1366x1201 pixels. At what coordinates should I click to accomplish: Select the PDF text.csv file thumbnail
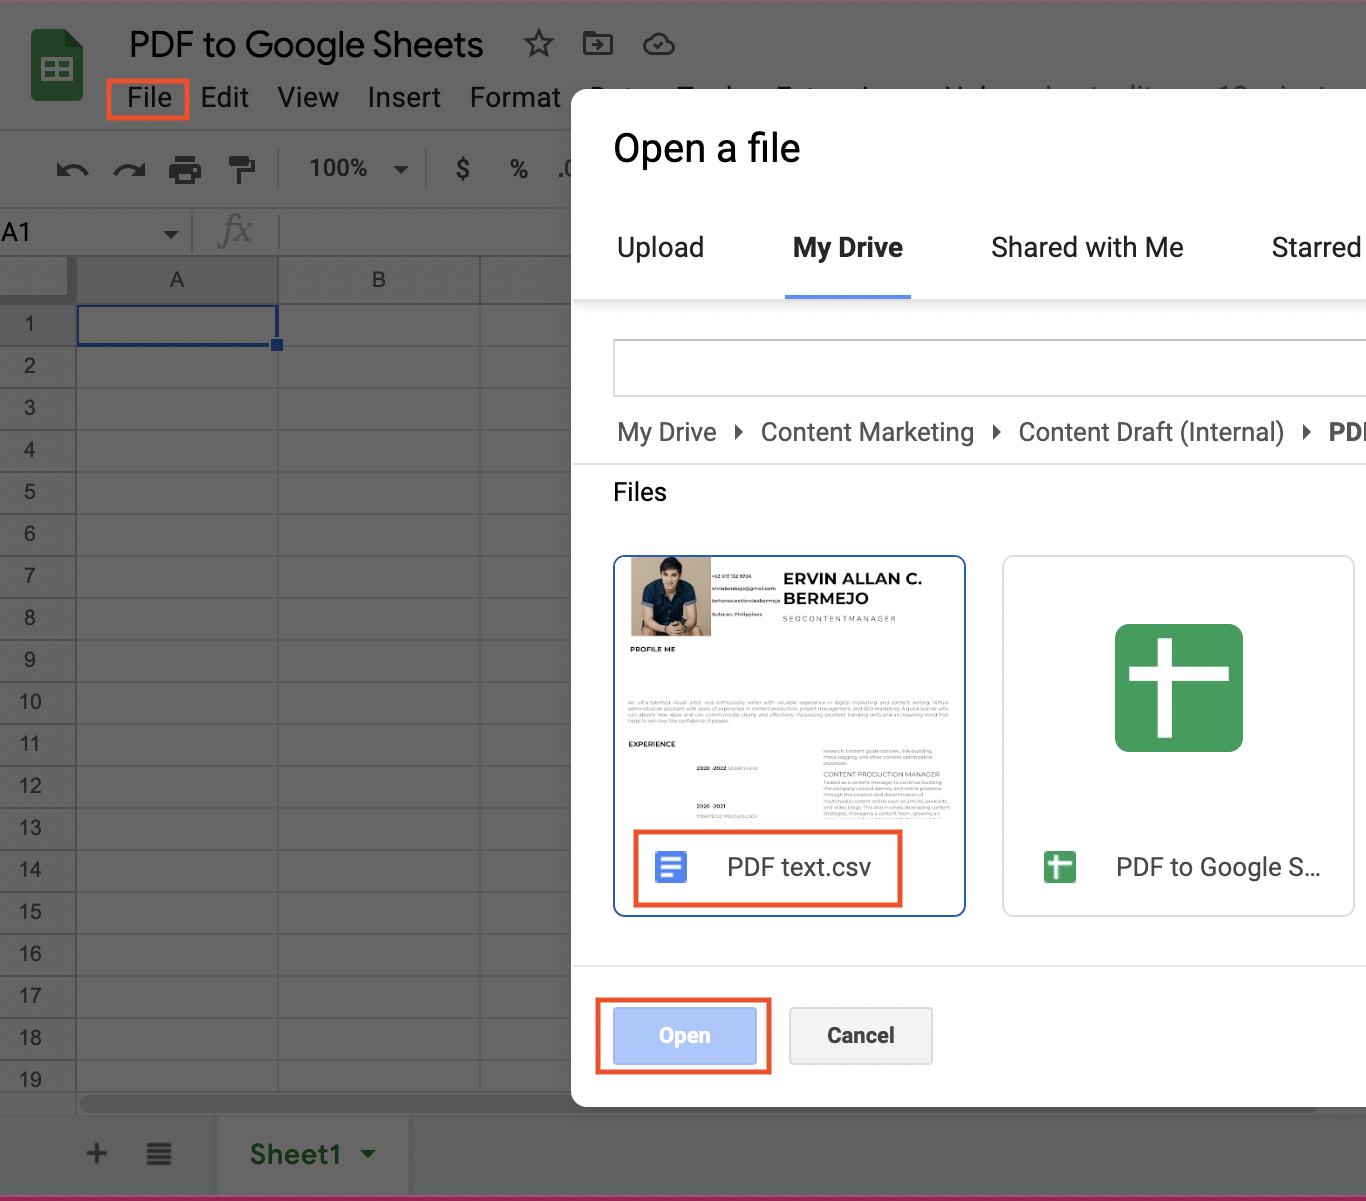789,700
